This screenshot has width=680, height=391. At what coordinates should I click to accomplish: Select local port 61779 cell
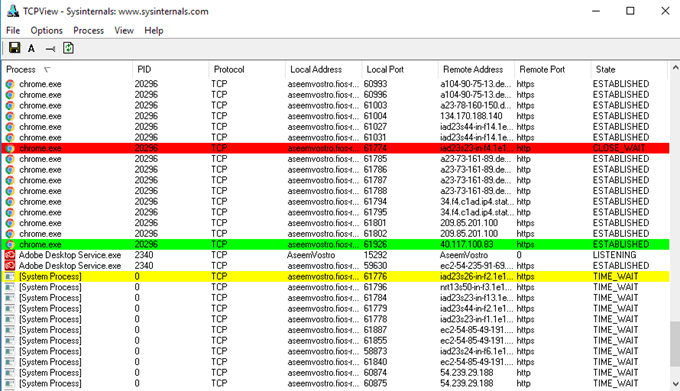376,309
